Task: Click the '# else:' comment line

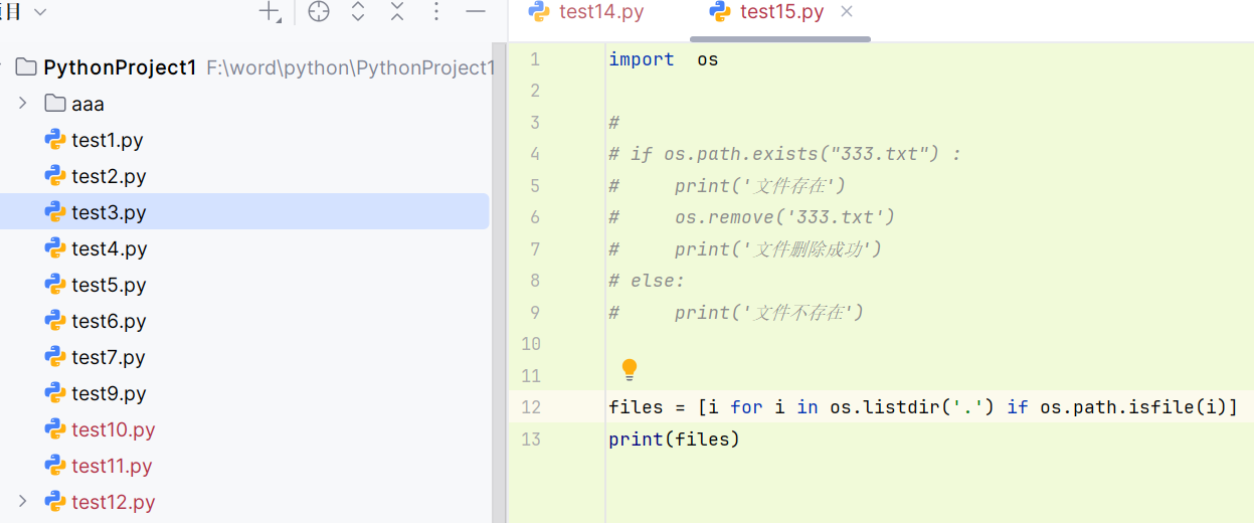Action: click(647, 280)
